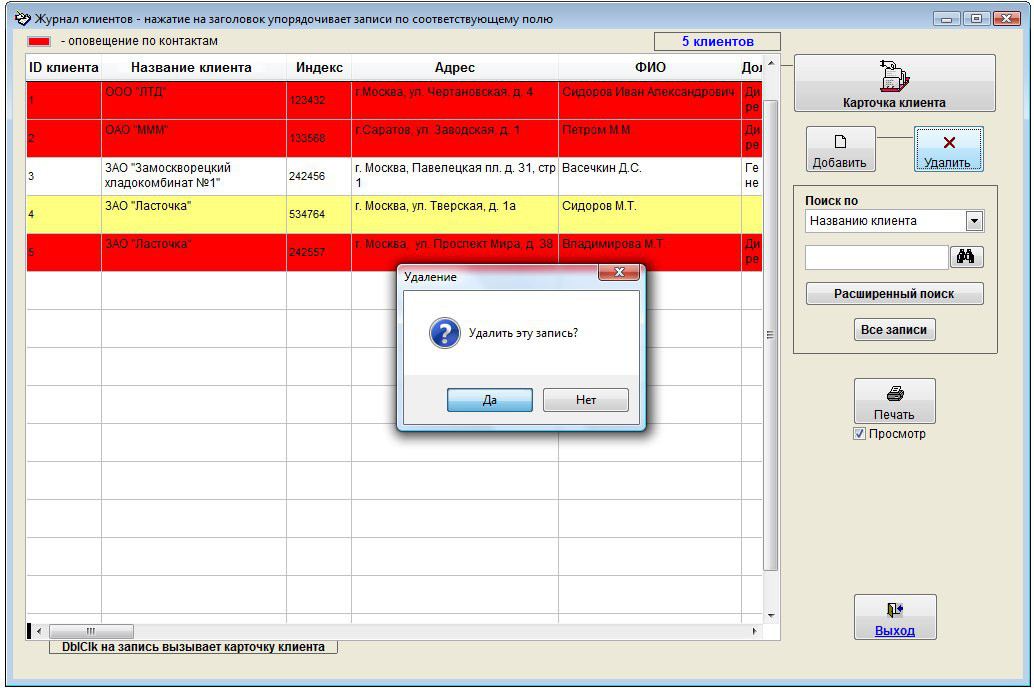Sort records by Название клиента header

(192, 68)
